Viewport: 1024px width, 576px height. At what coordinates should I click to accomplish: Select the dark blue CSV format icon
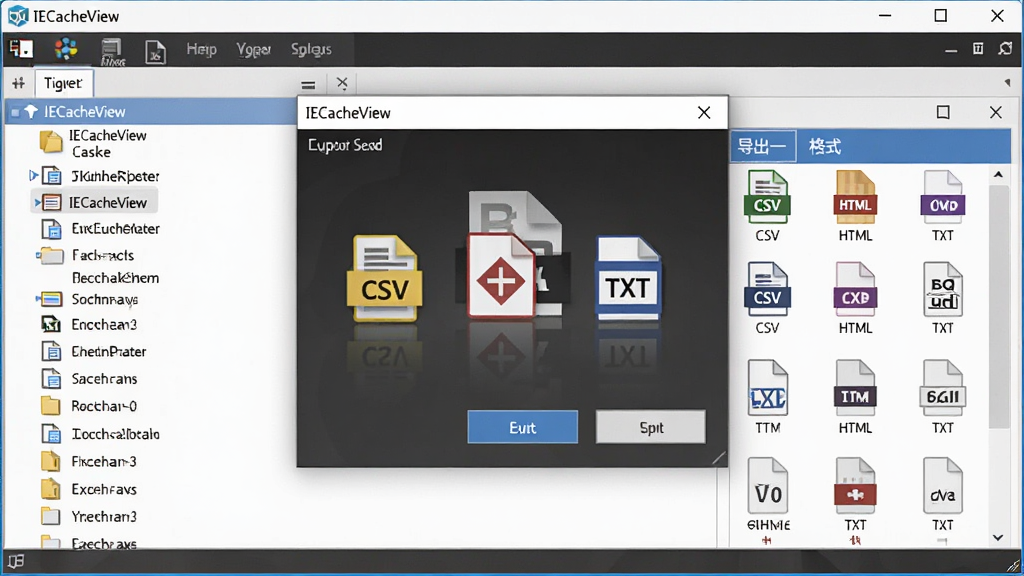767,290
